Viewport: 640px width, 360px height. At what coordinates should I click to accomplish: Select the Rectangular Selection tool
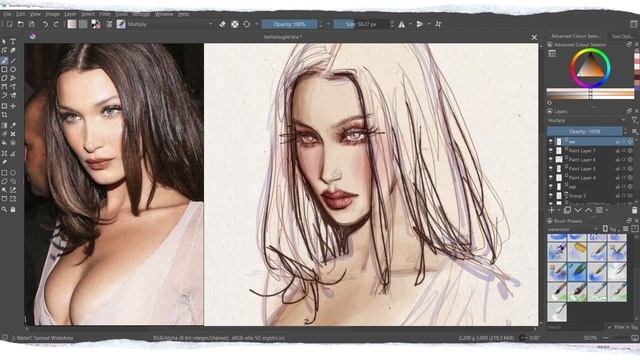pos(4,173)
